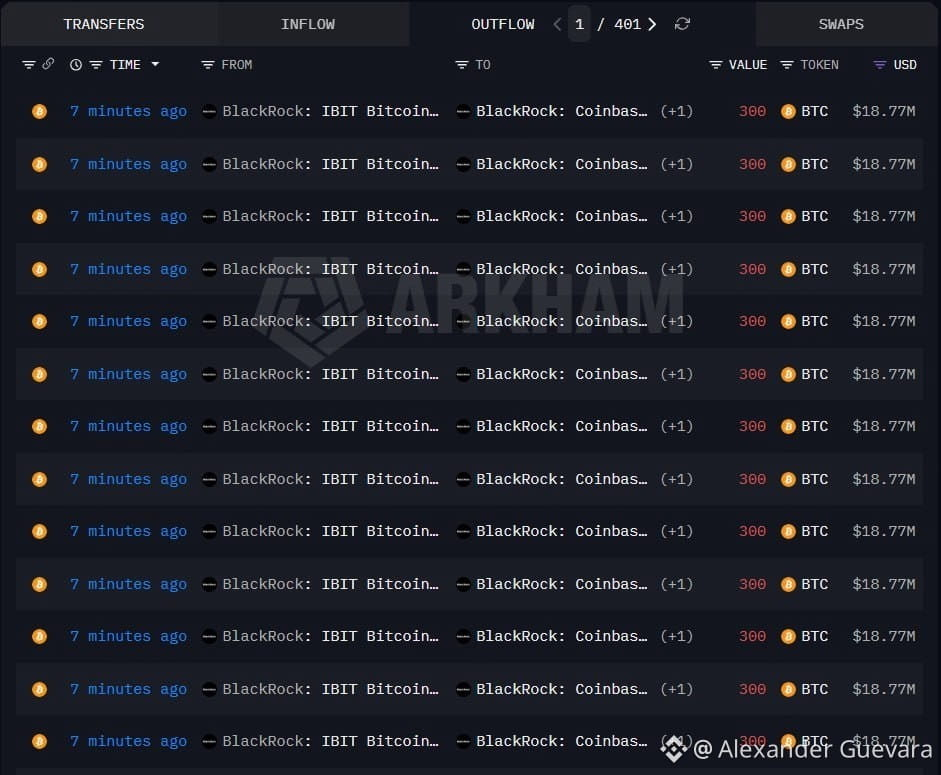Switch to the TRANSFERS tab

click(x=104, y=24)
